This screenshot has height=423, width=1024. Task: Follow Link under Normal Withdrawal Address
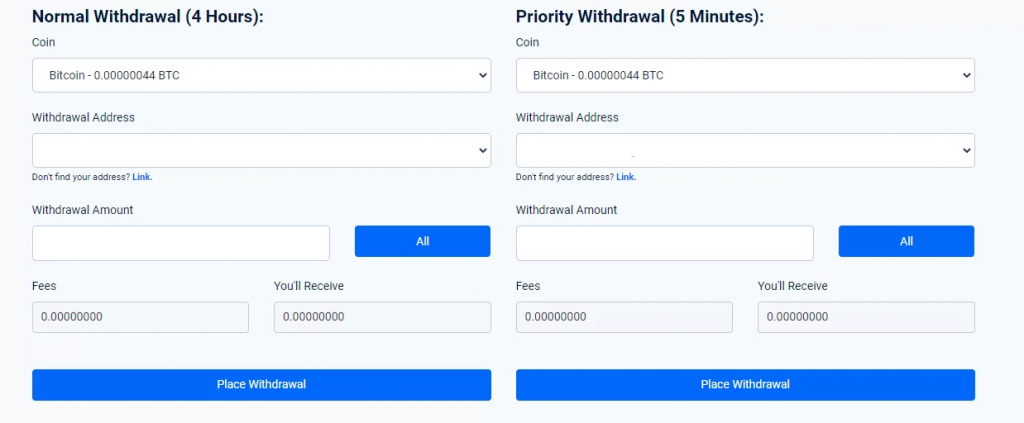142,177
